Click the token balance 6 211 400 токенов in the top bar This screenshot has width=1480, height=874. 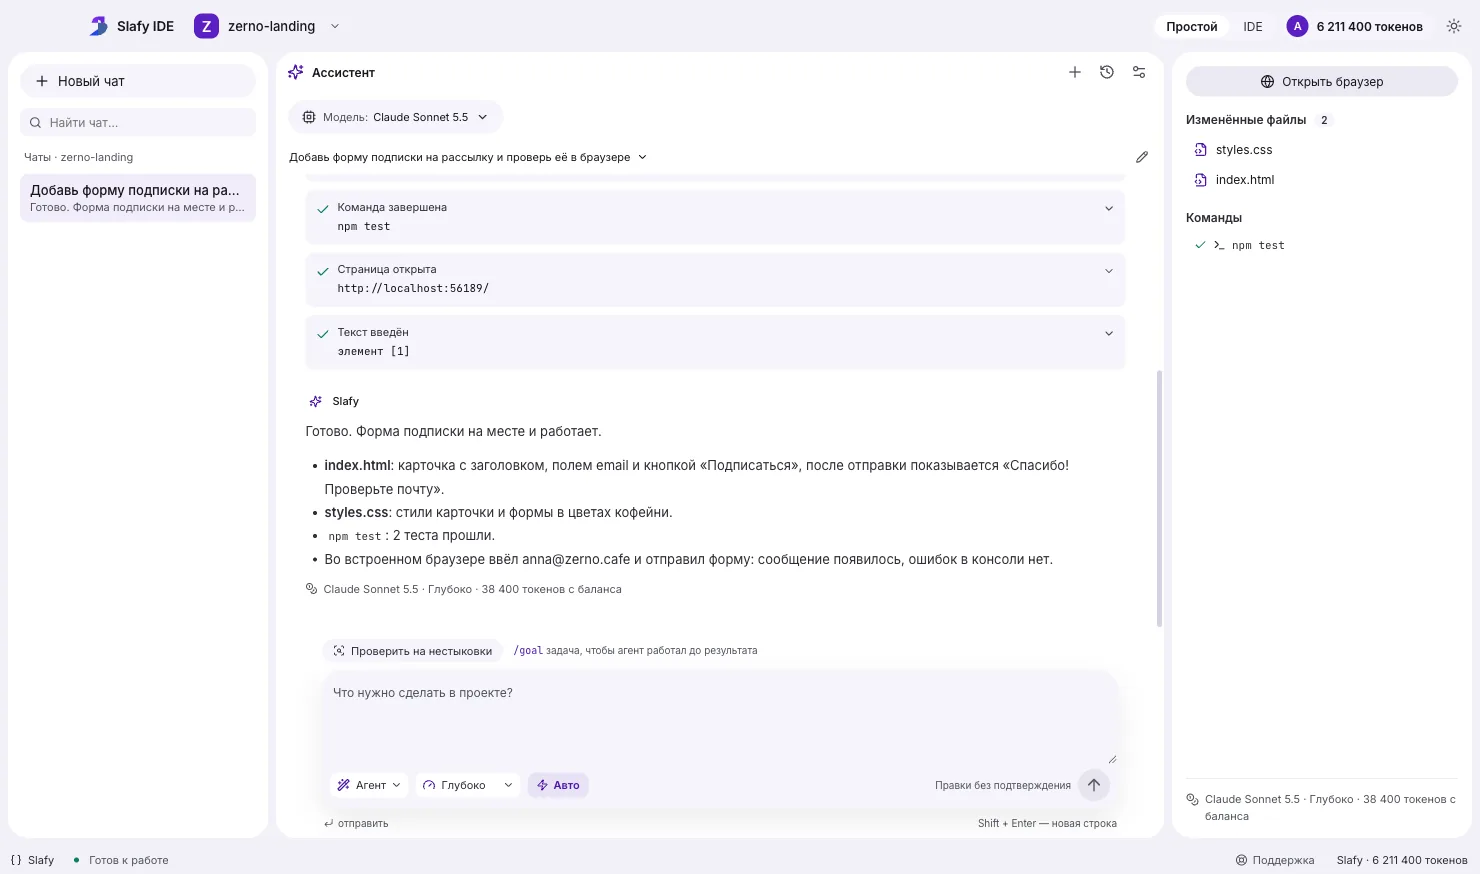(x=1369, y=27)
